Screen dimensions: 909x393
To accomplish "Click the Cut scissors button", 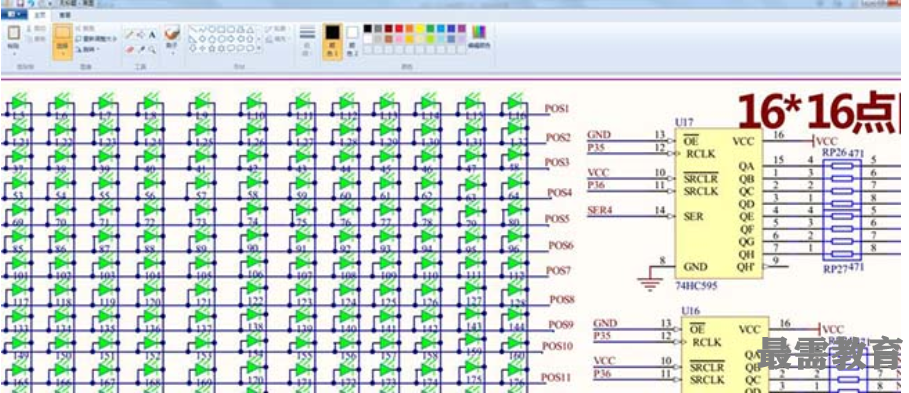I will coord(37,28).
